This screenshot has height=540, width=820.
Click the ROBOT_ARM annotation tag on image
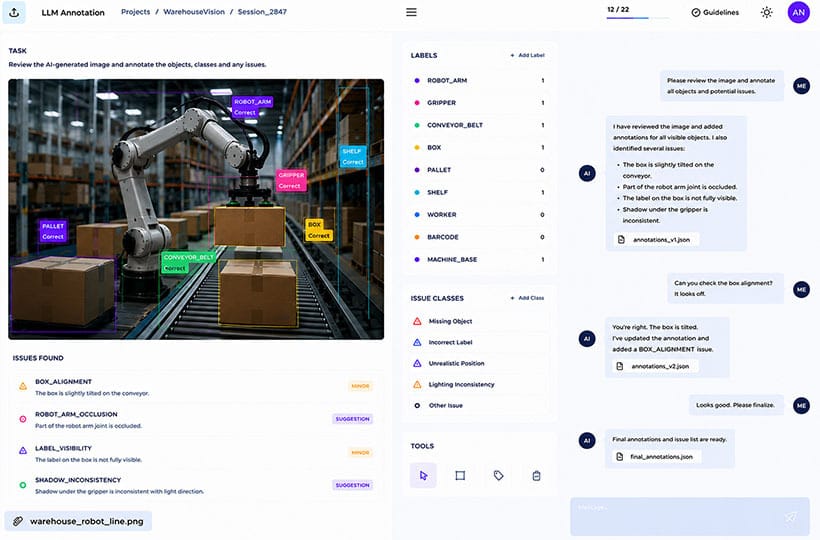pos(253,107)
